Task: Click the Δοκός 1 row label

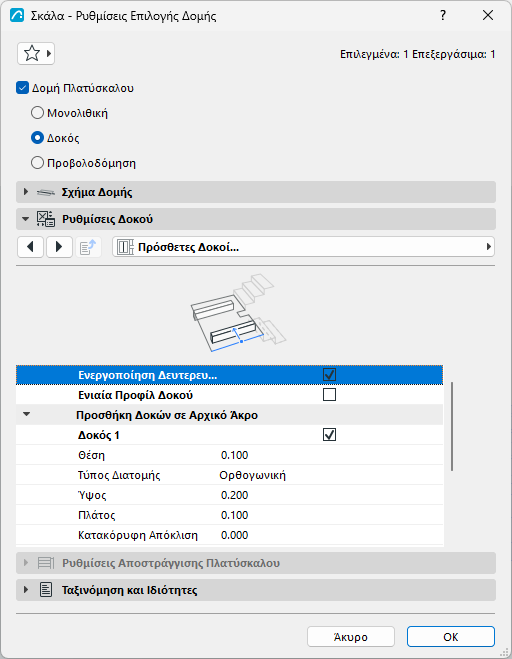Action: pos(99,435)
